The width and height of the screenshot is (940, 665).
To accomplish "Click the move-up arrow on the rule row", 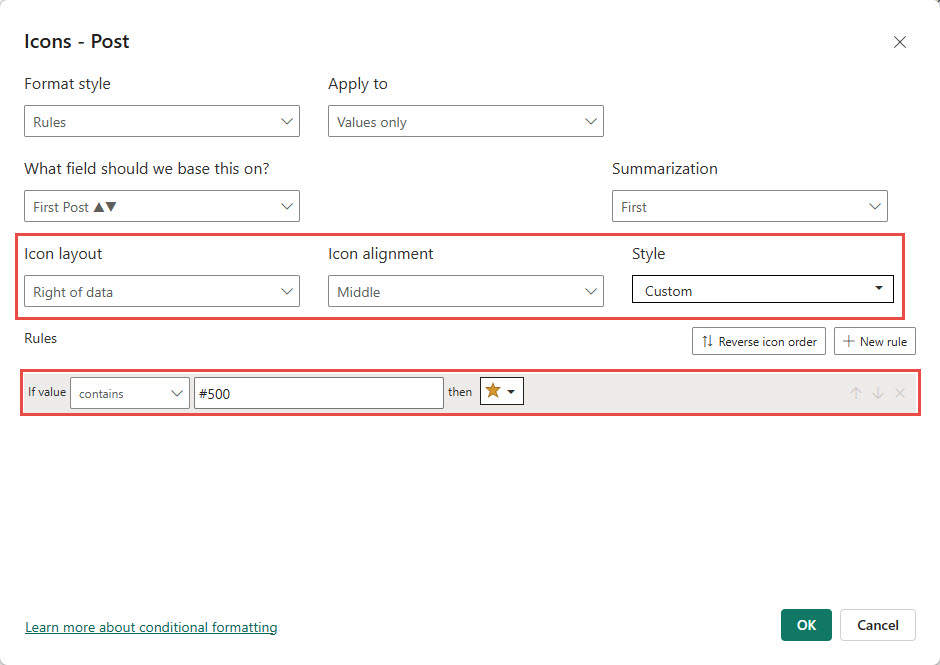I will point(856,392).
